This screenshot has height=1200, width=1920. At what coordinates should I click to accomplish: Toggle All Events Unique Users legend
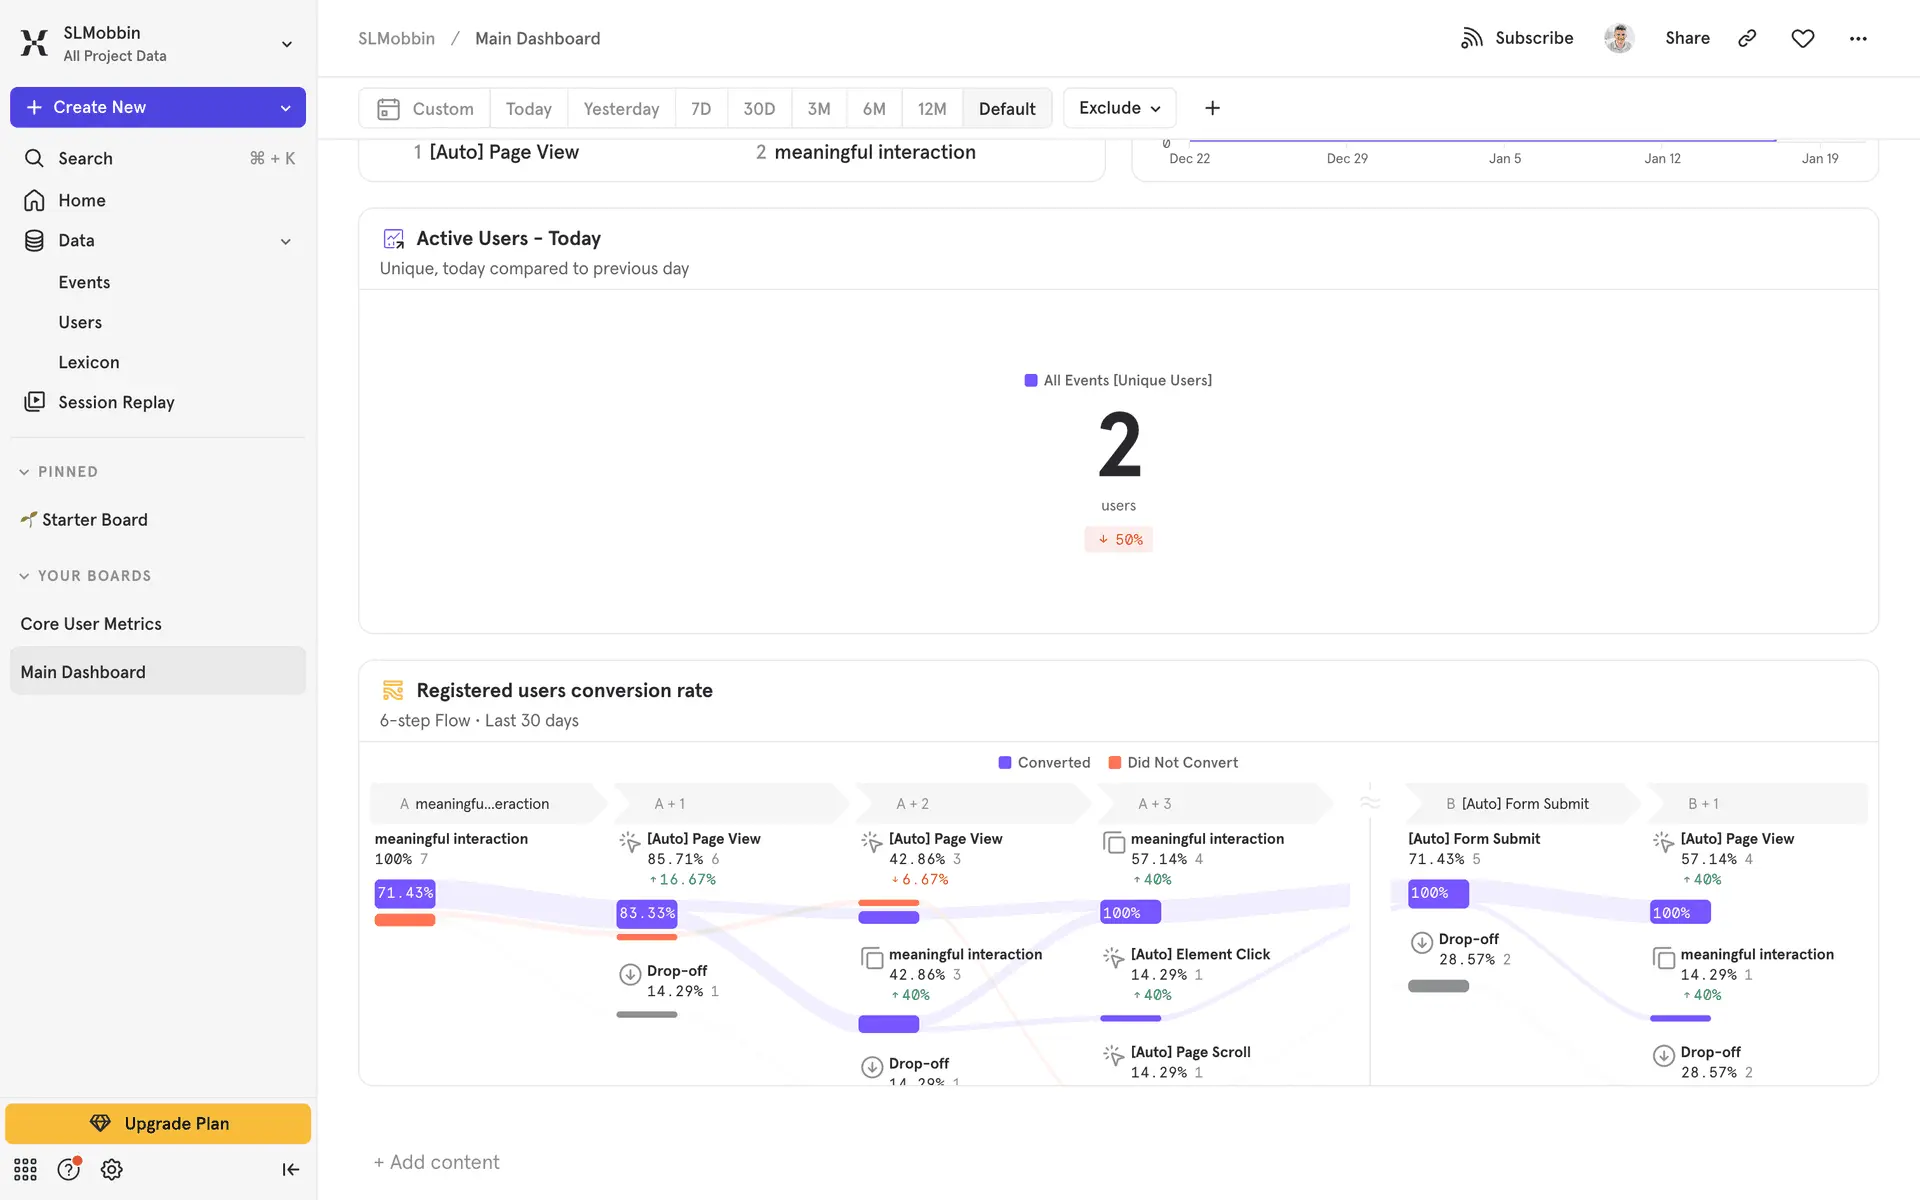pyautogui.click(x=1118, y=380)
